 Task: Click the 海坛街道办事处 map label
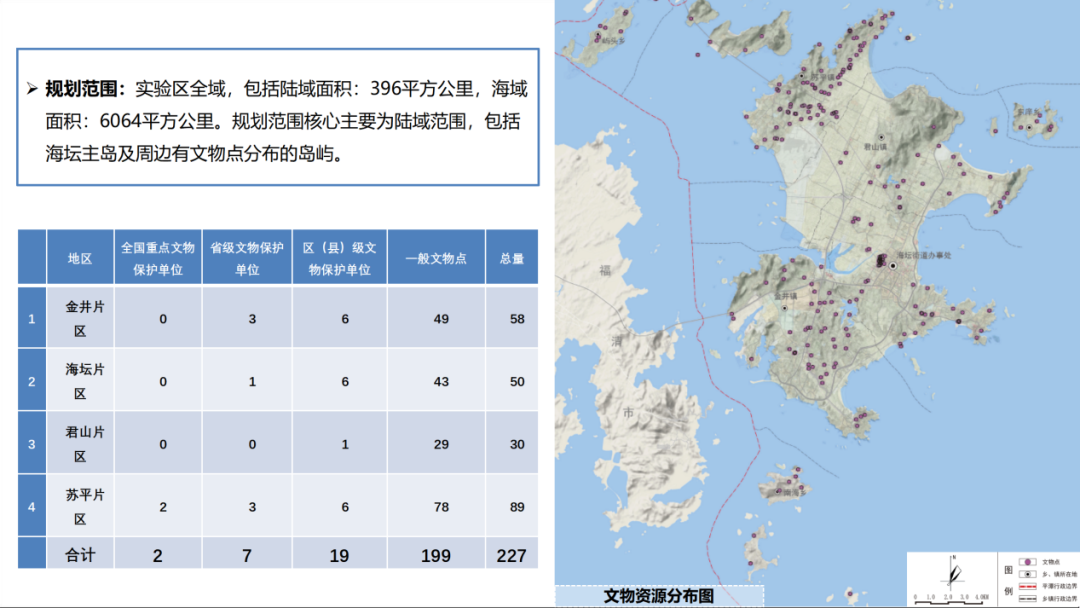924,255
